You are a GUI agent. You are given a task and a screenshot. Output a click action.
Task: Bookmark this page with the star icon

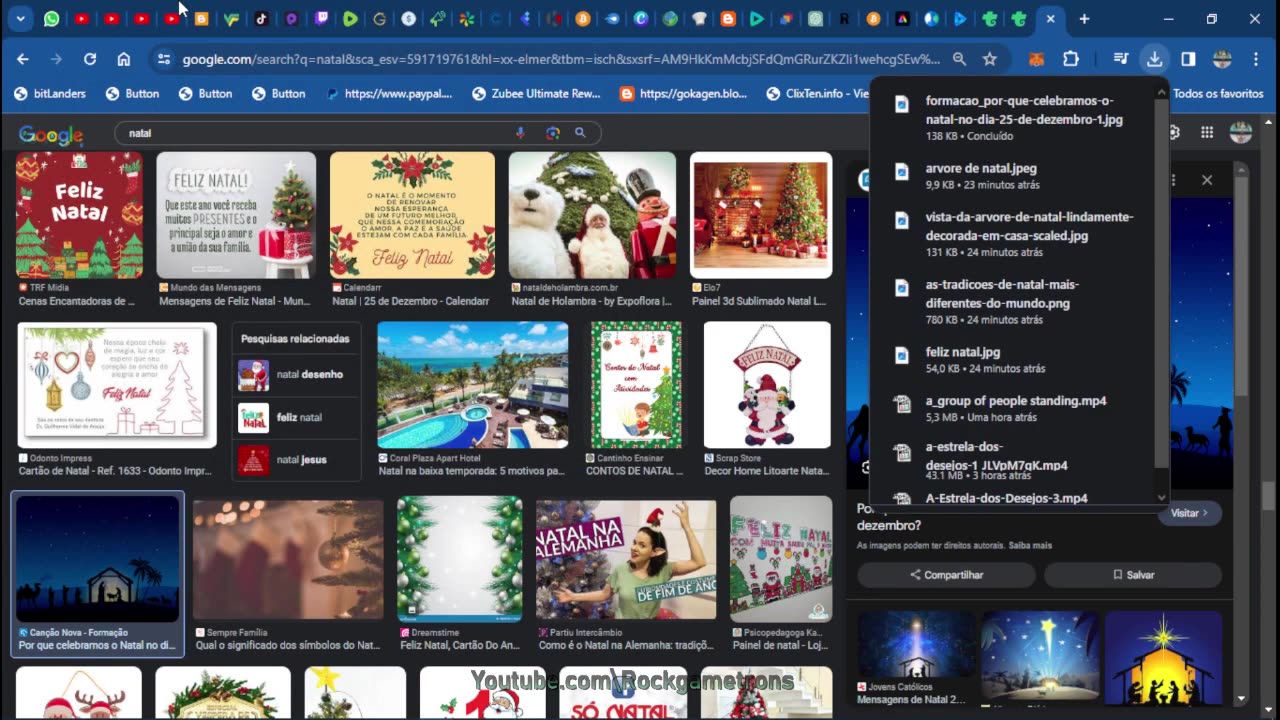990,59
